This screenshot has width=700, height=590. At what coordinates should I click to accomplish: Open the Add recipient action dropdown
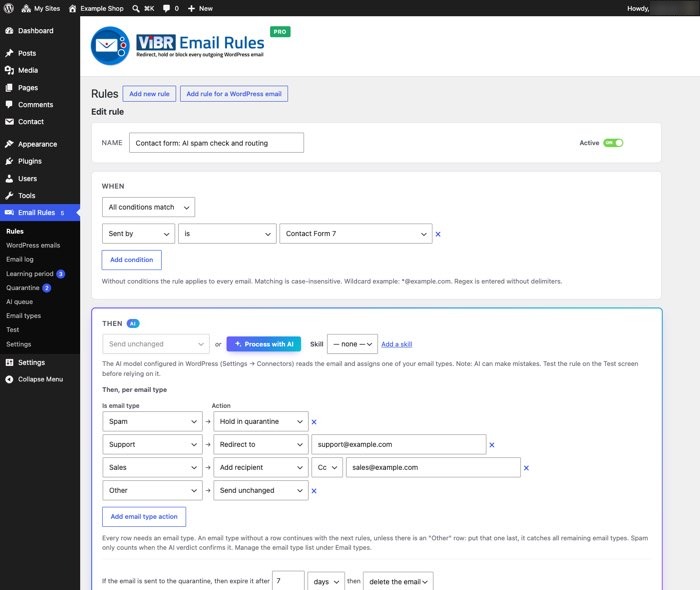(261, 467)
